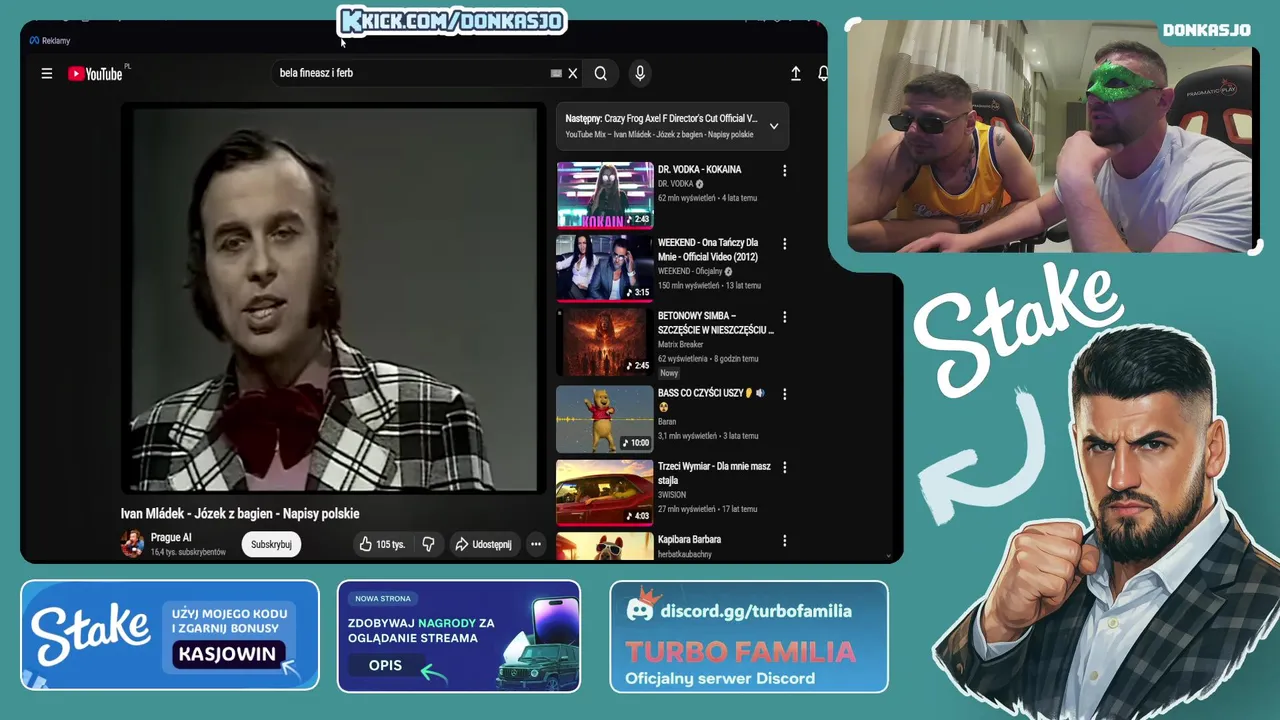
Task: Open the upload/create icon
Action: 796,73
